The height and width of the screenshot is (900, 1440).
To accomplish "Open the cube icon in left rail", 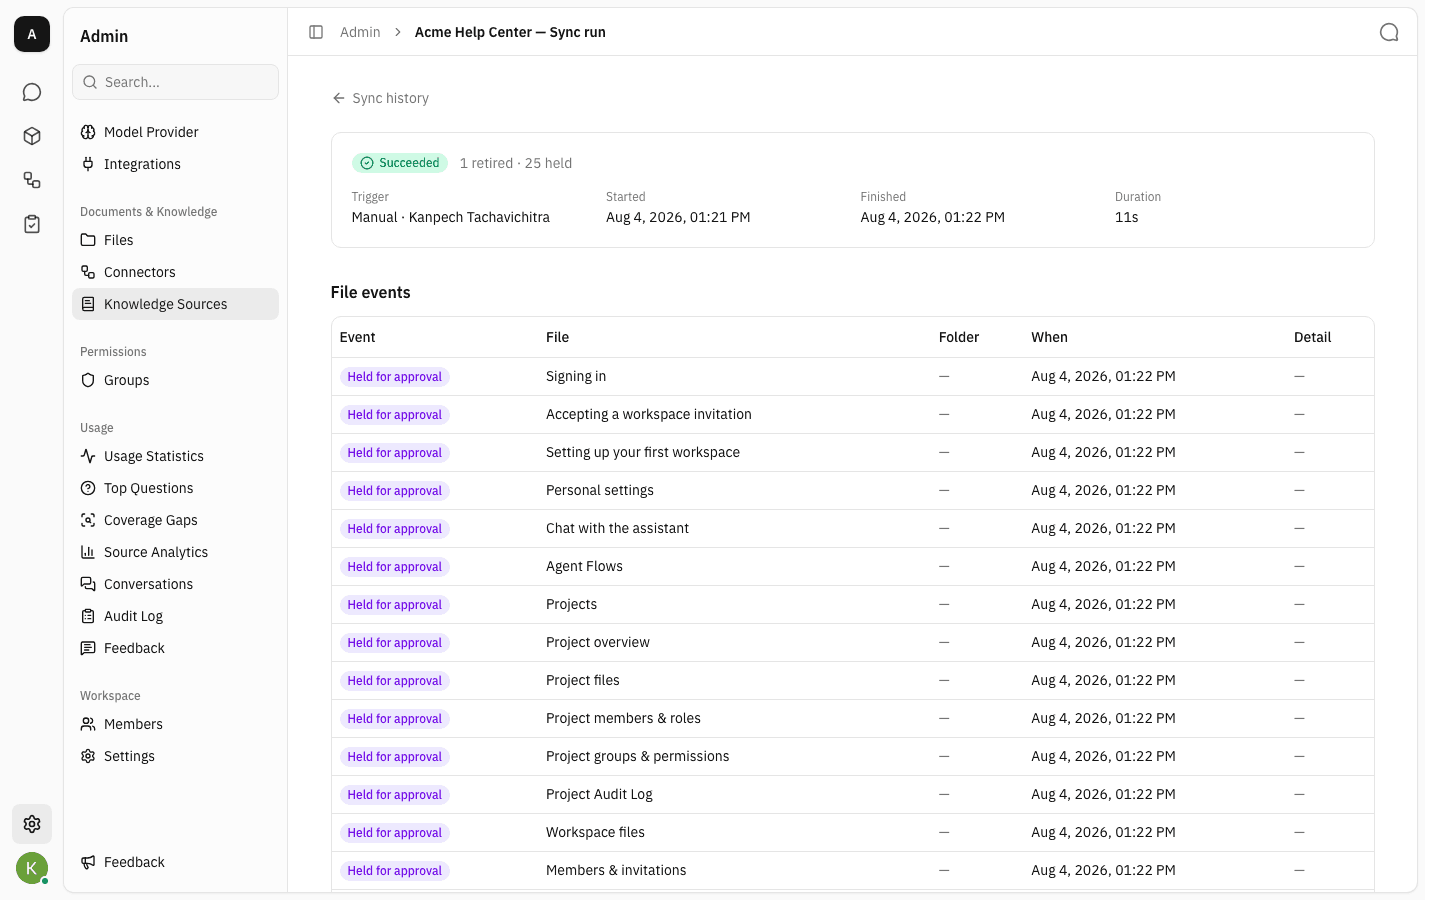I will (x=32, y=136).
